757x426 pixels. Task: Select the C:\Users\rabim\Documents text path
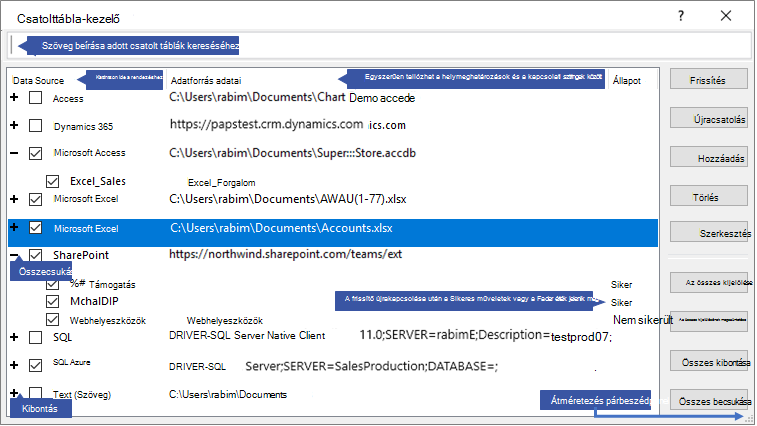228,395
